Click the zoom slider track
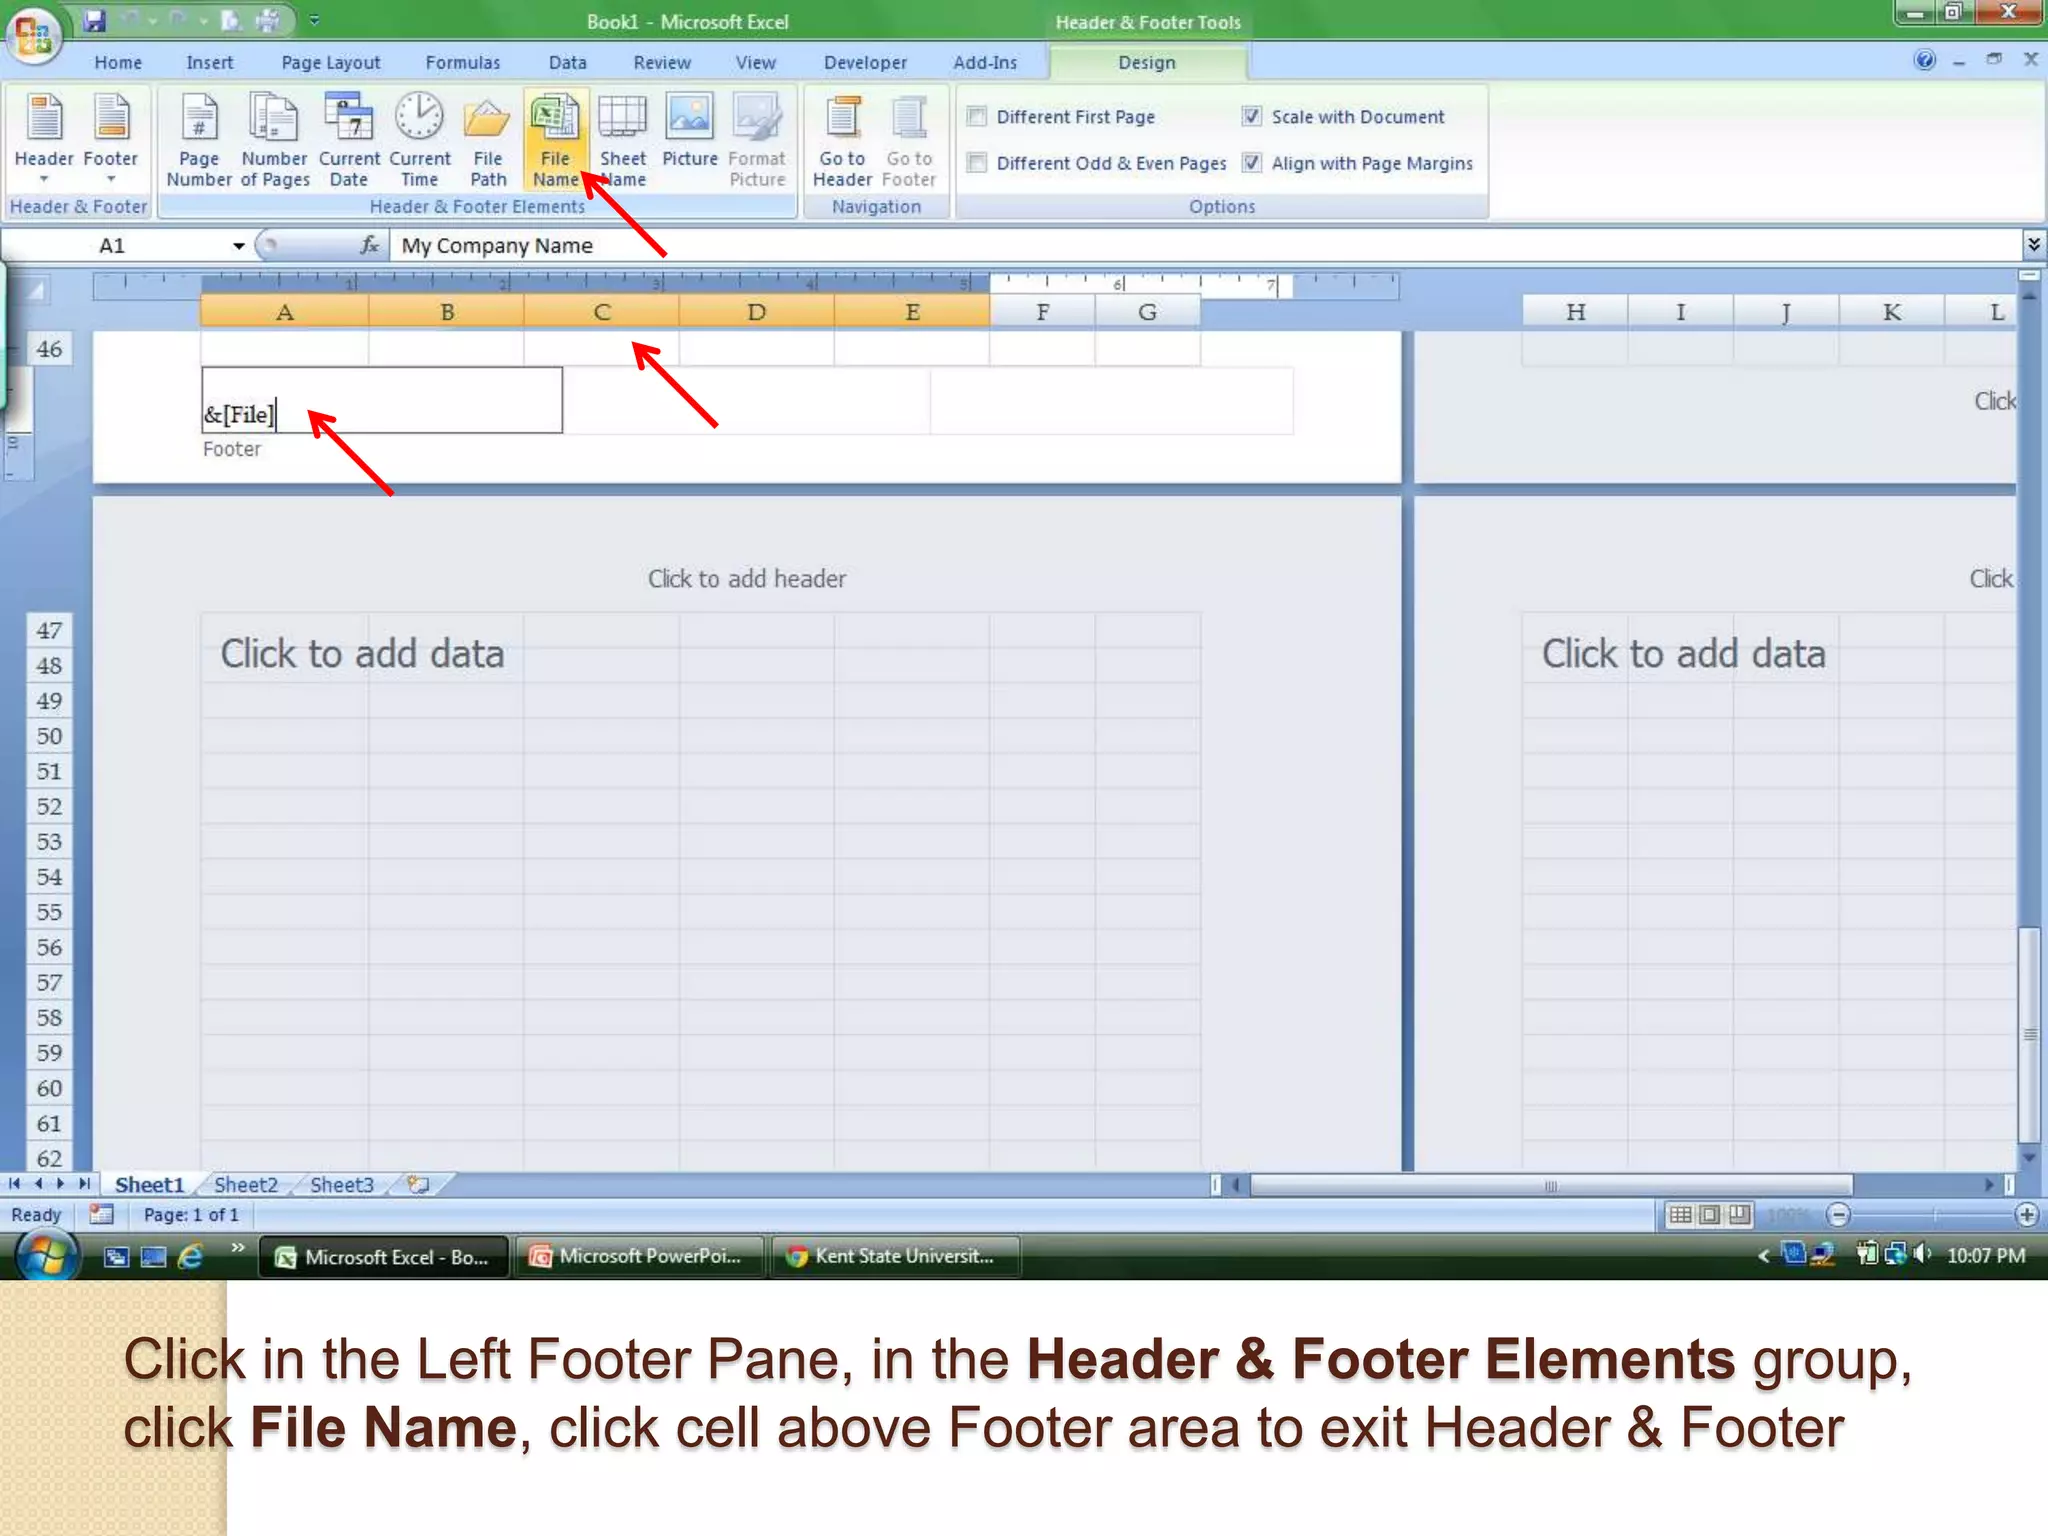The width and height of the screenshot is (2048, 1536). (1933, 1215)
